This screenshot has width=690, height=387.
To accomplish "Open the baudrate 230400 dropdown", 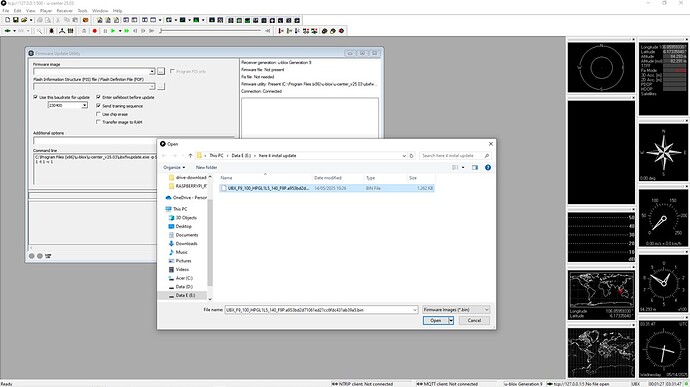I will coord(84,105).
